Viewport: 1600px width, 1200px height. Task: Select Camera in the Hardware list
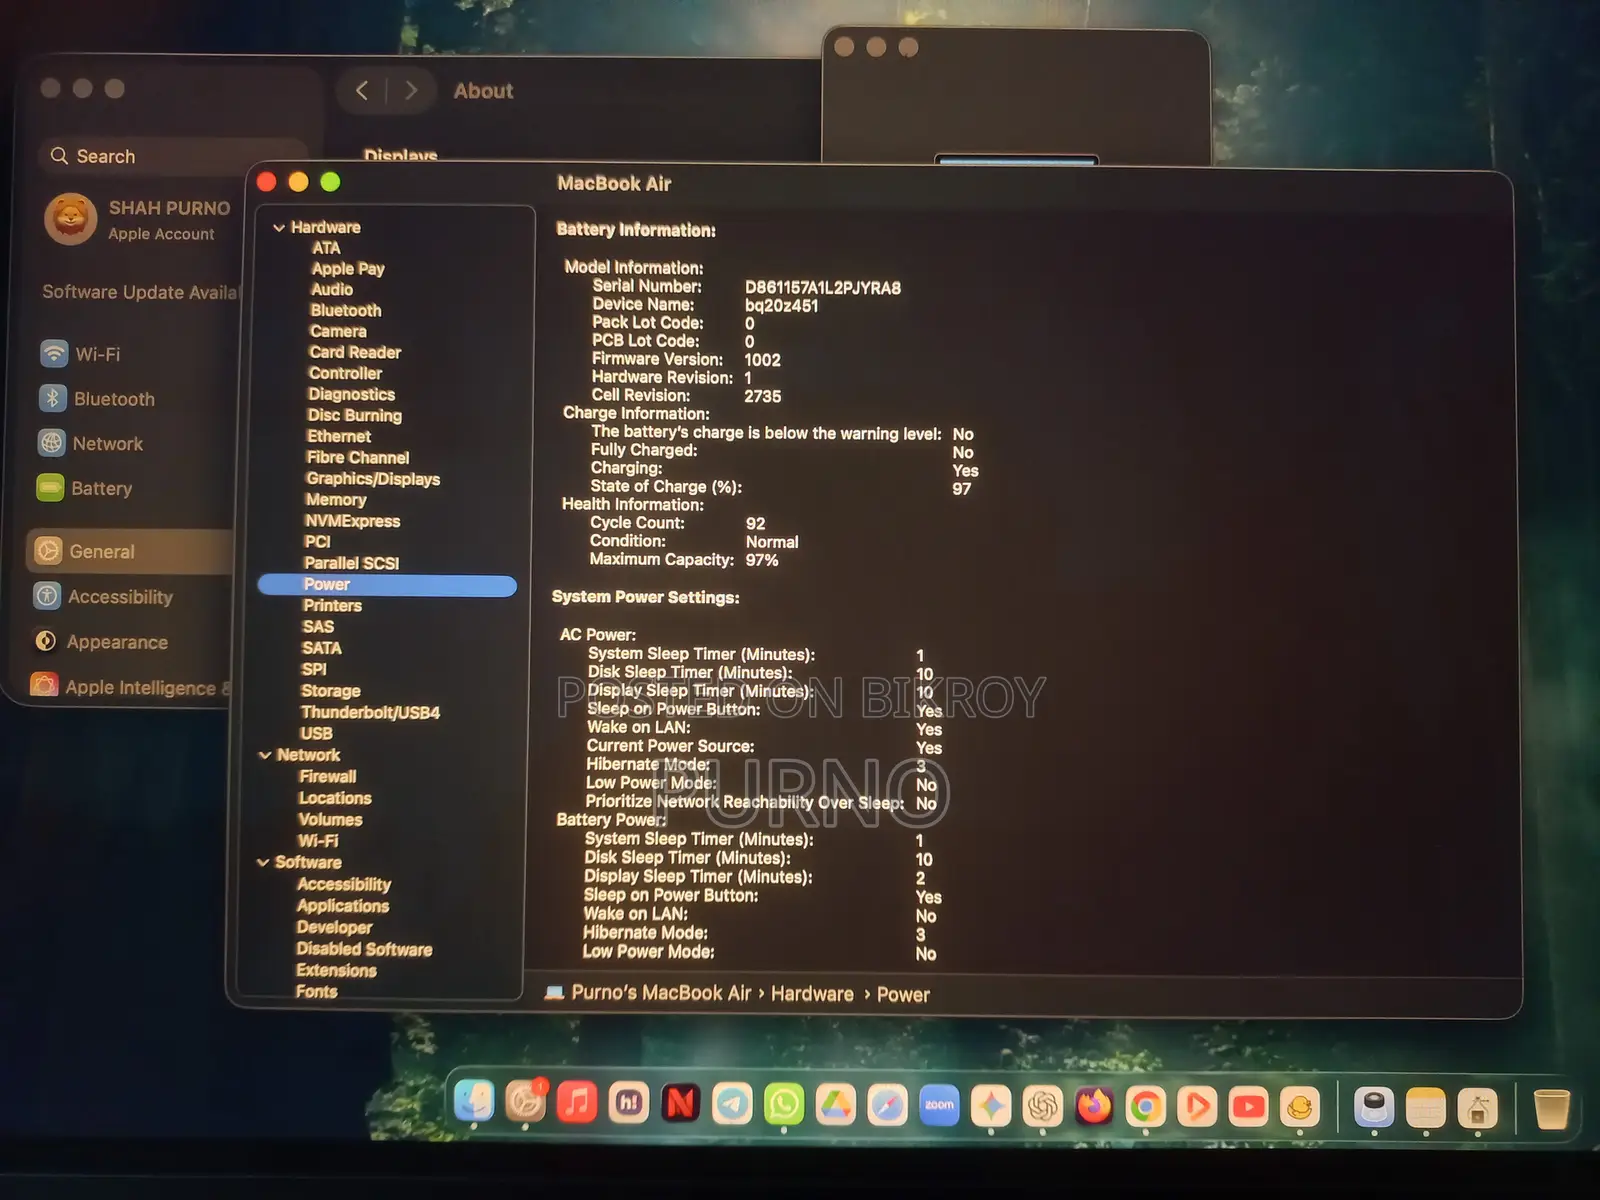338,331
